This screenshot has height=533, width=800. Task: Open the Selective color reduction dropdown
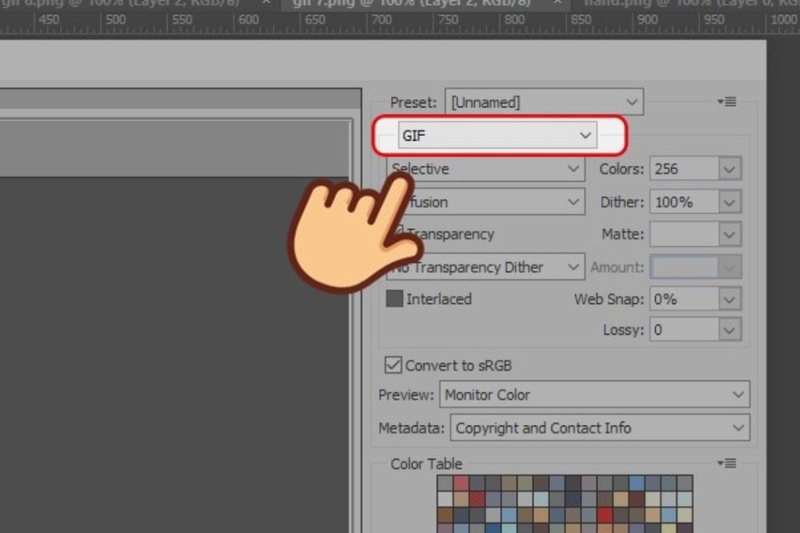coord(486,169)
